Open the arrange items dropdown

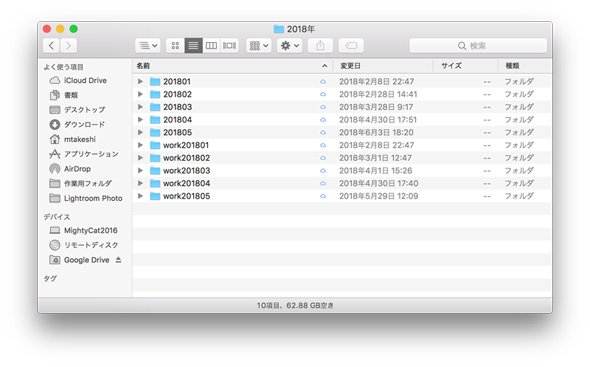pos(259,46)
